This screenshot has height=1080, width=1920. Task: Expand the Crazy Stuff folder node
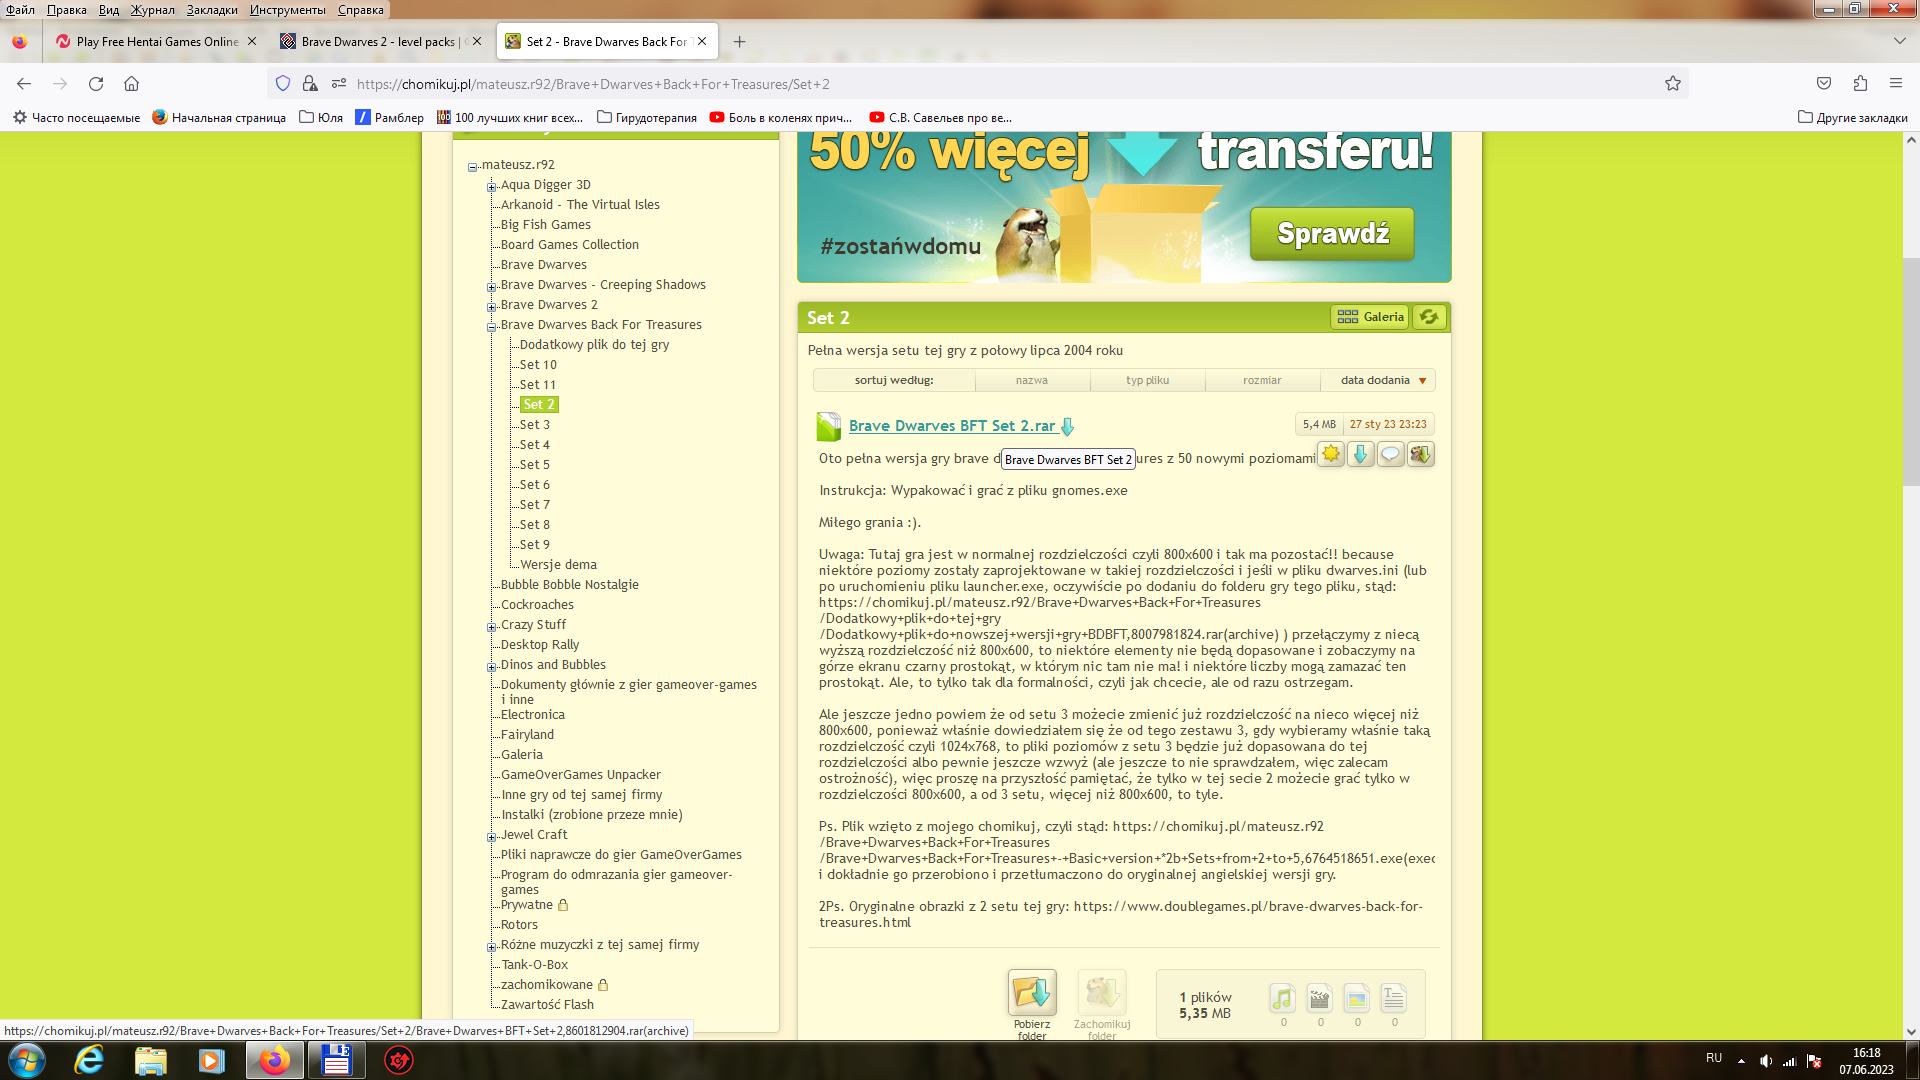coord(491,627)
